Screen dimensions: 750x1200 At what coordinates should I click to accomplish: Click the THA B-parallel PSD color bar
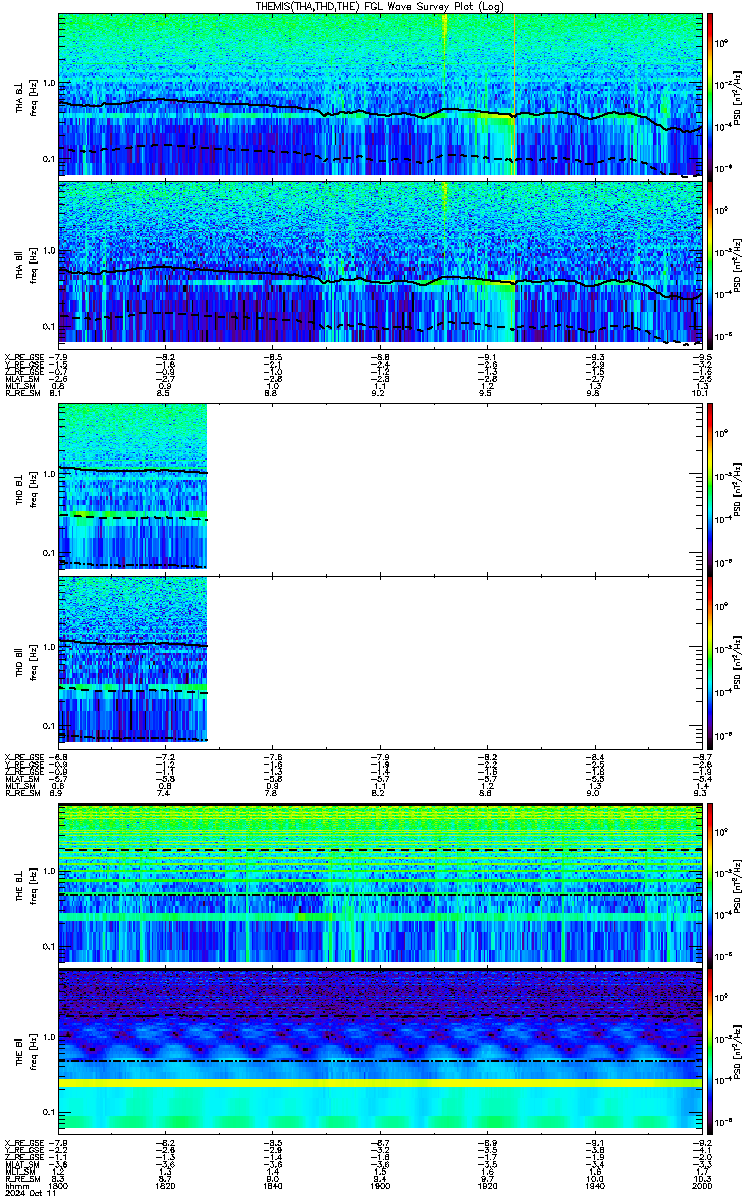(x=710, y=263)
